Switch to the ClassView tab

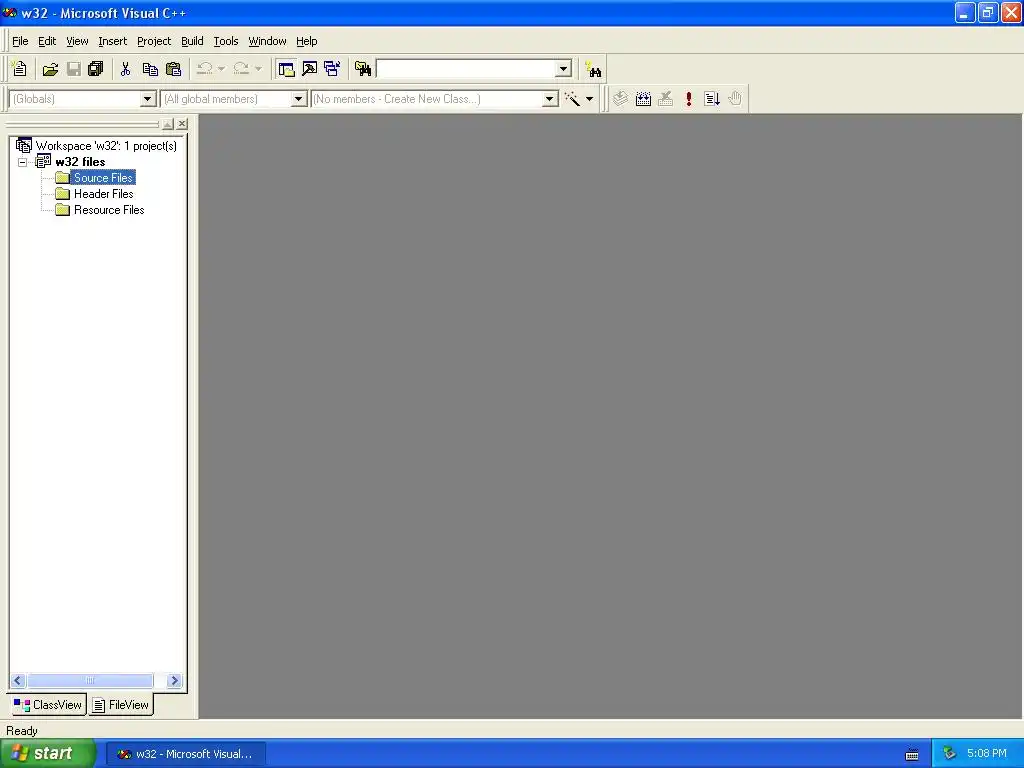tap(48, 705)
